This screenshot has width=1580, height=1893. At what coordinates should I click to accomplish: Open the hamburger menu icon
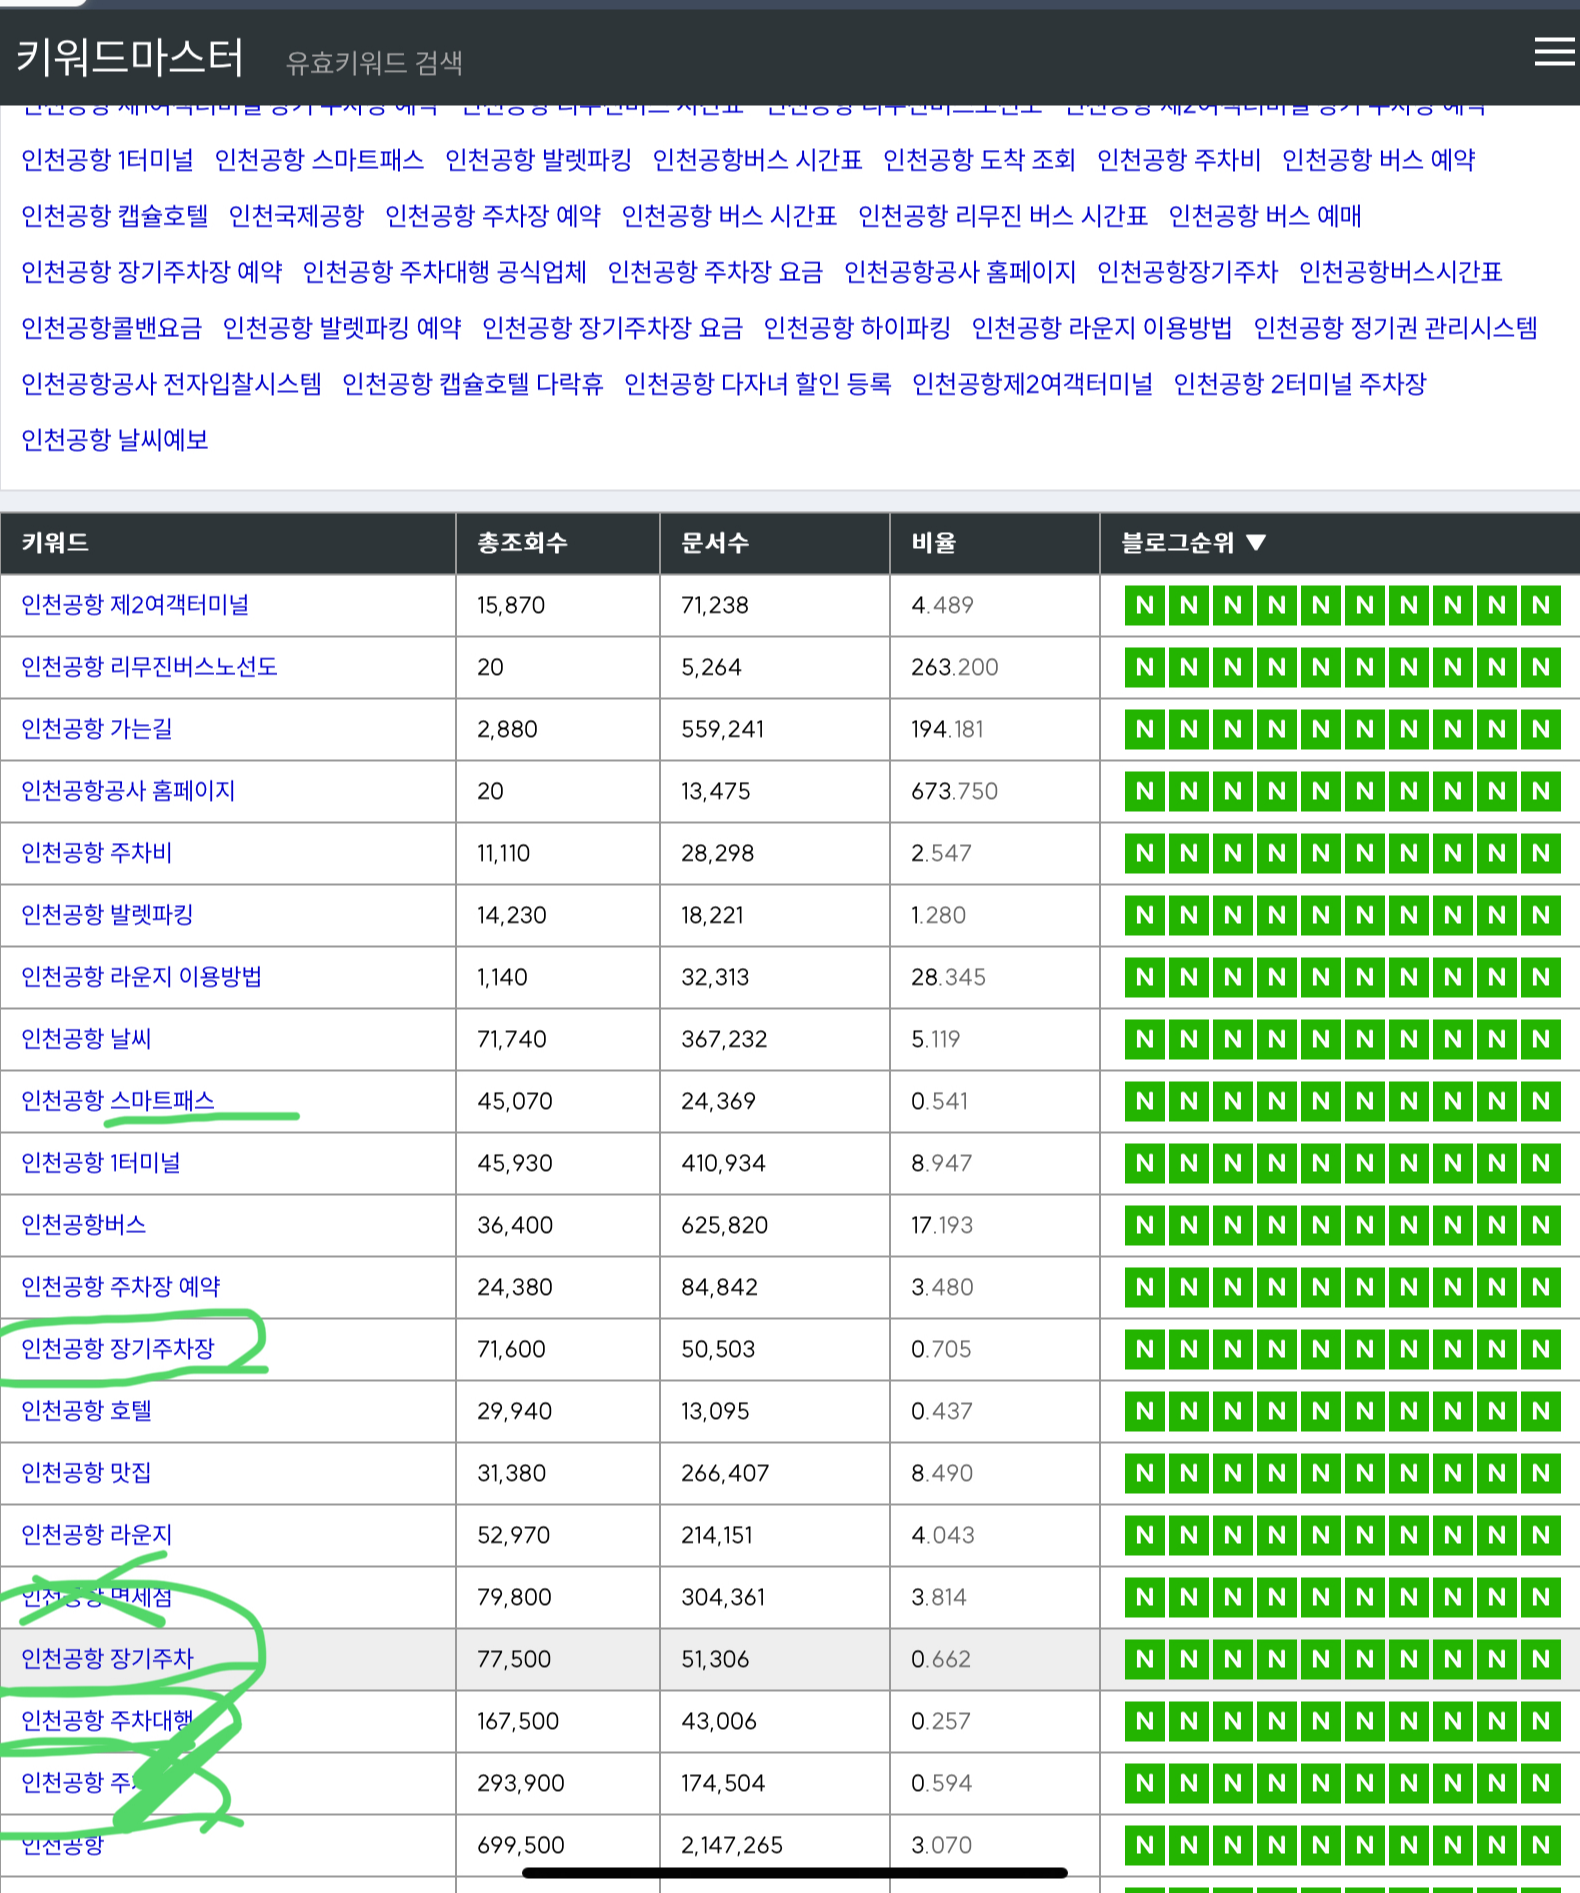click(1554, 52)
